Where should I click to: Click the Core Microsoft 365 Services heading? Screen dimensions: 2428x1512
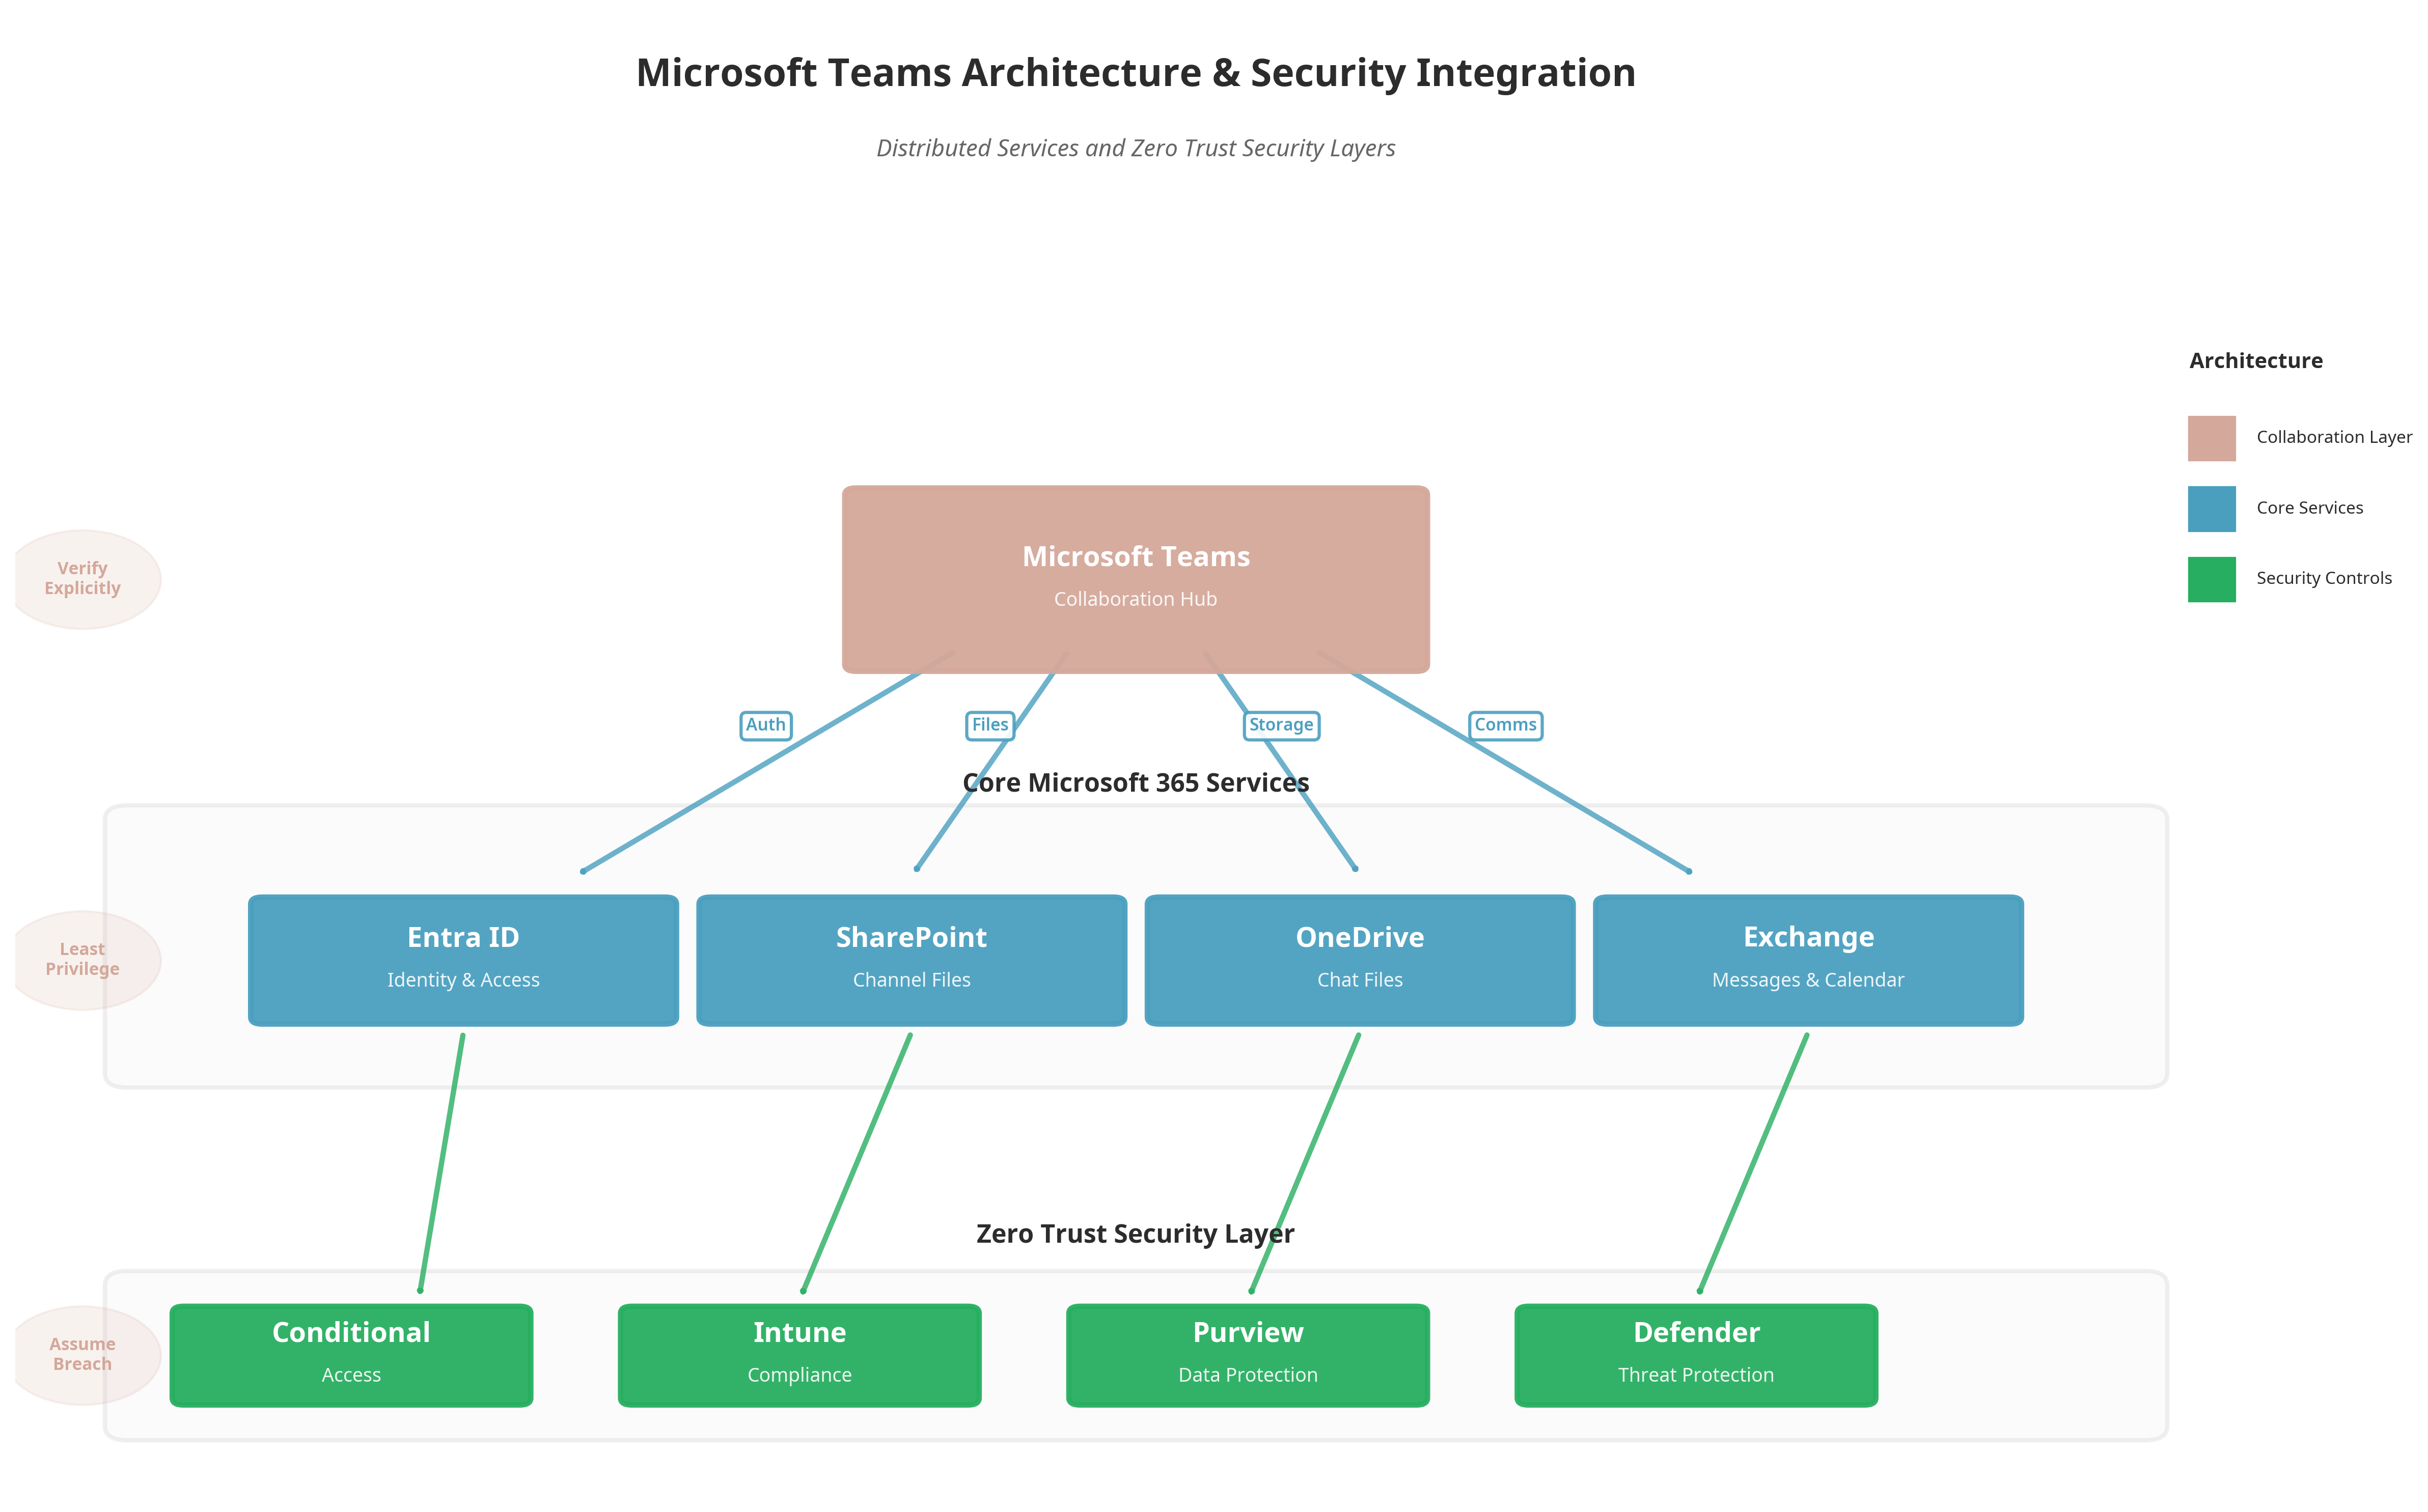1135,783
